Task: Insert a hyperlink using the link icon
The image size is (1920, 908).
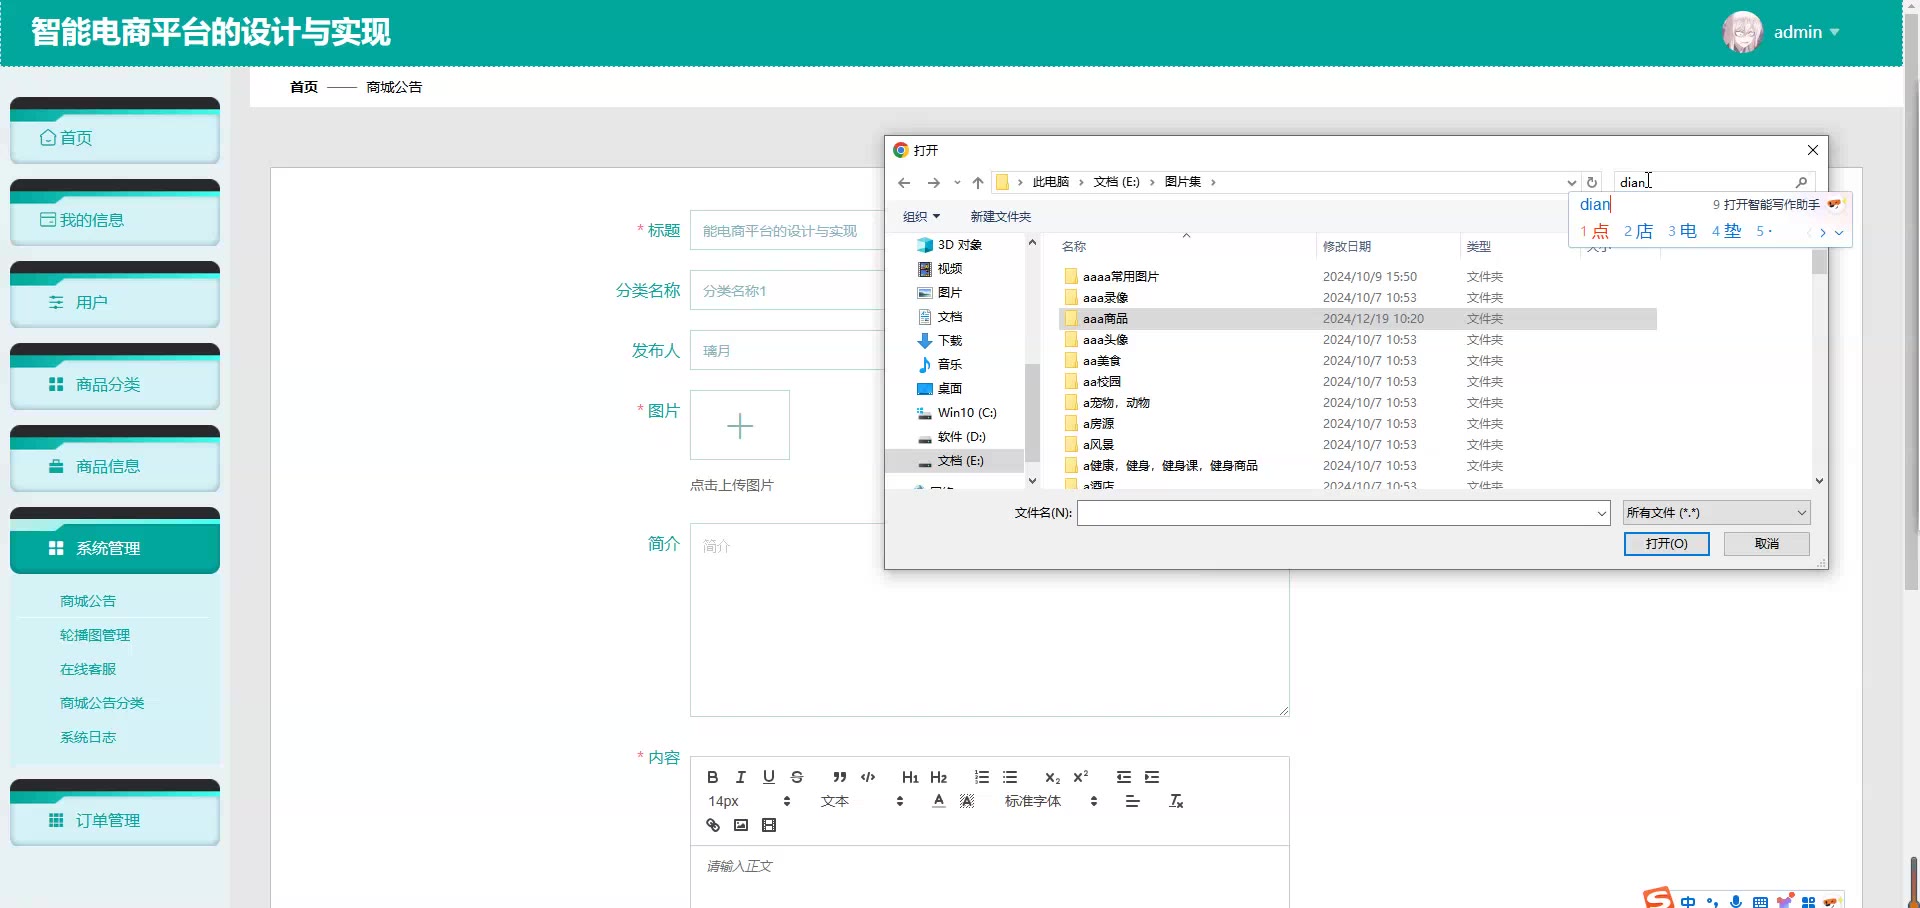Action: (712, 825)
